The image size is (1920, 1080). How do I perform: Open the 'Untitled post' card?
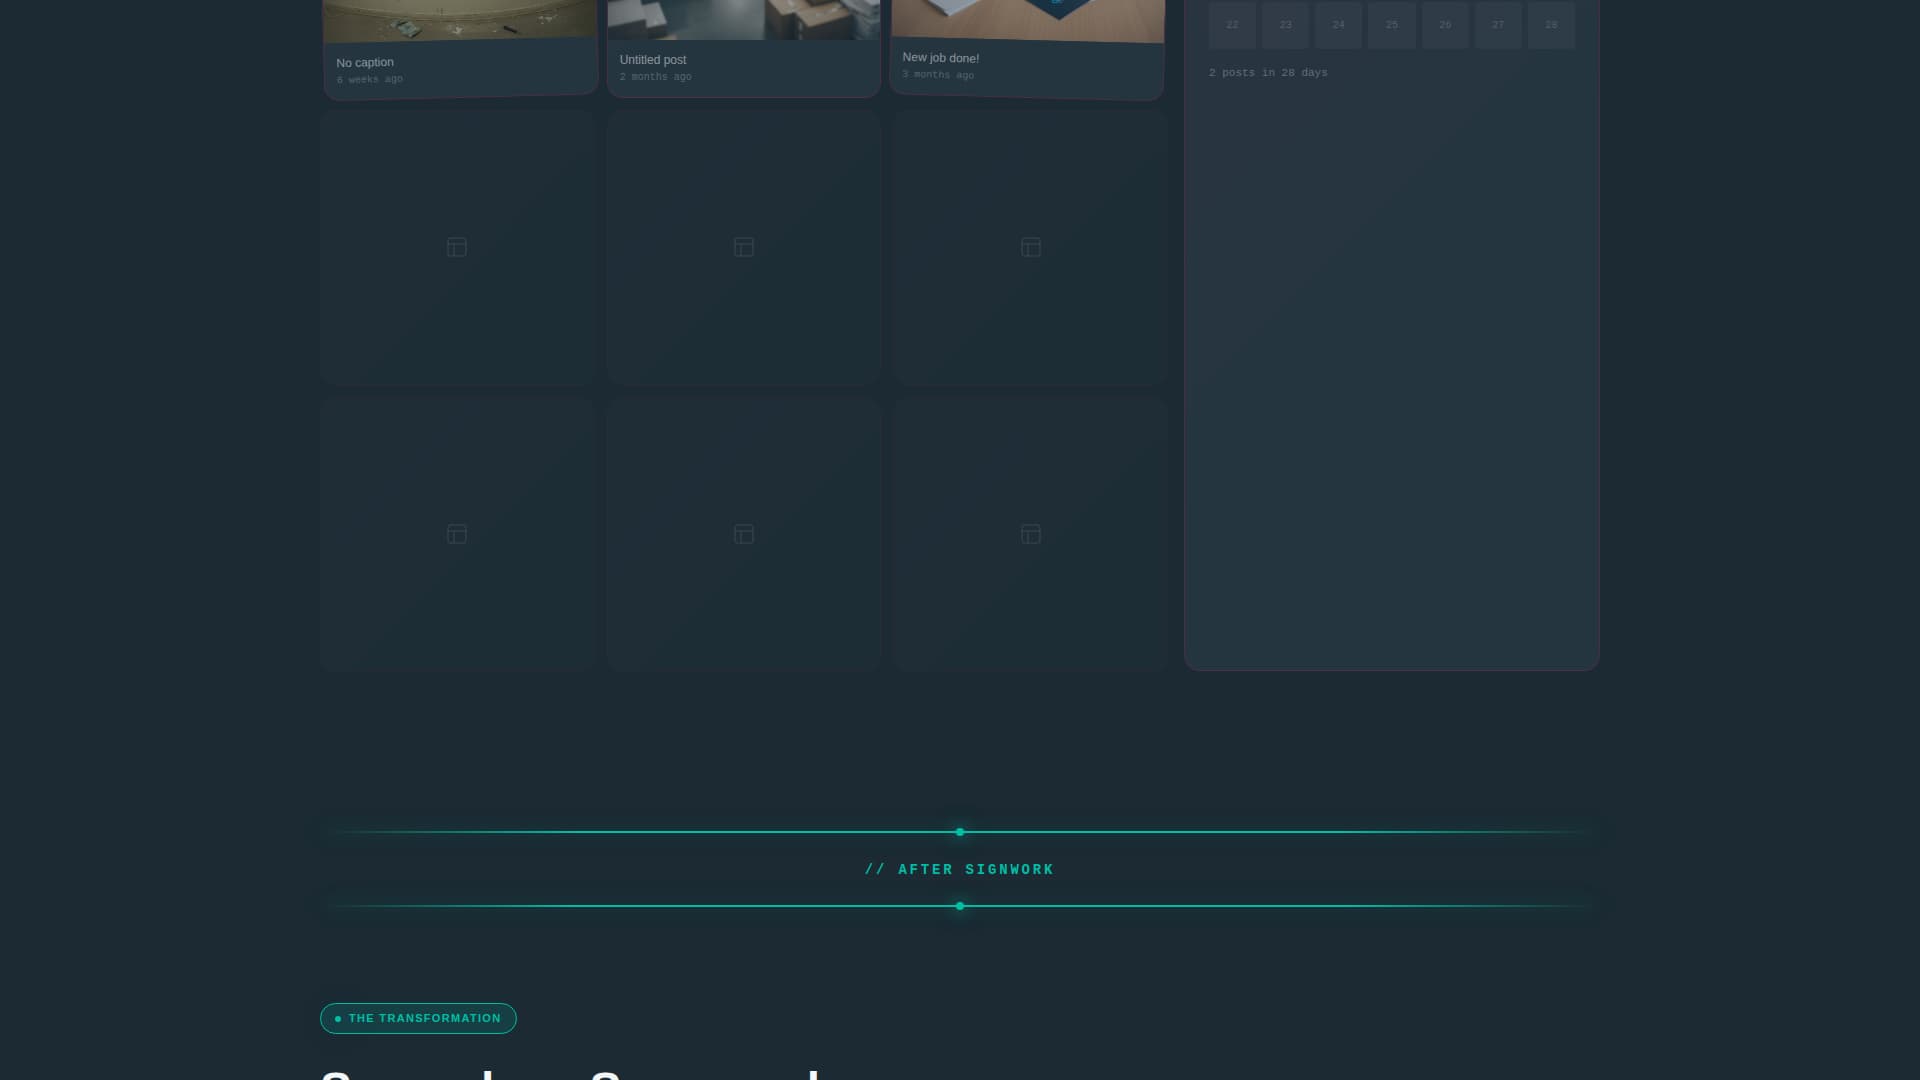[744, 48]
